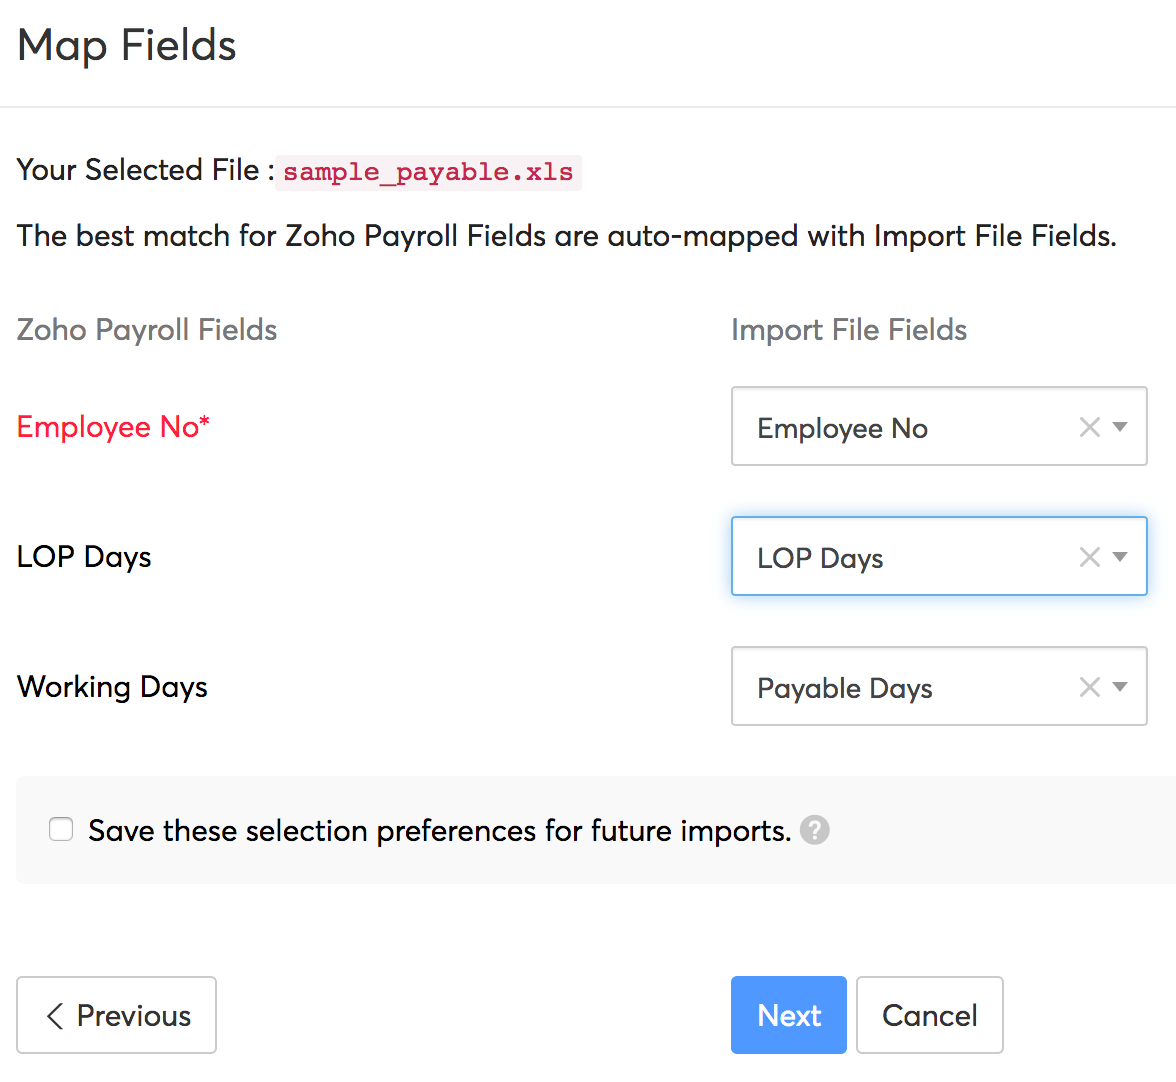The image size is (1176, 1082).
Task: Open help tooltip for saving selection preferences
Action: click(815, 830)
